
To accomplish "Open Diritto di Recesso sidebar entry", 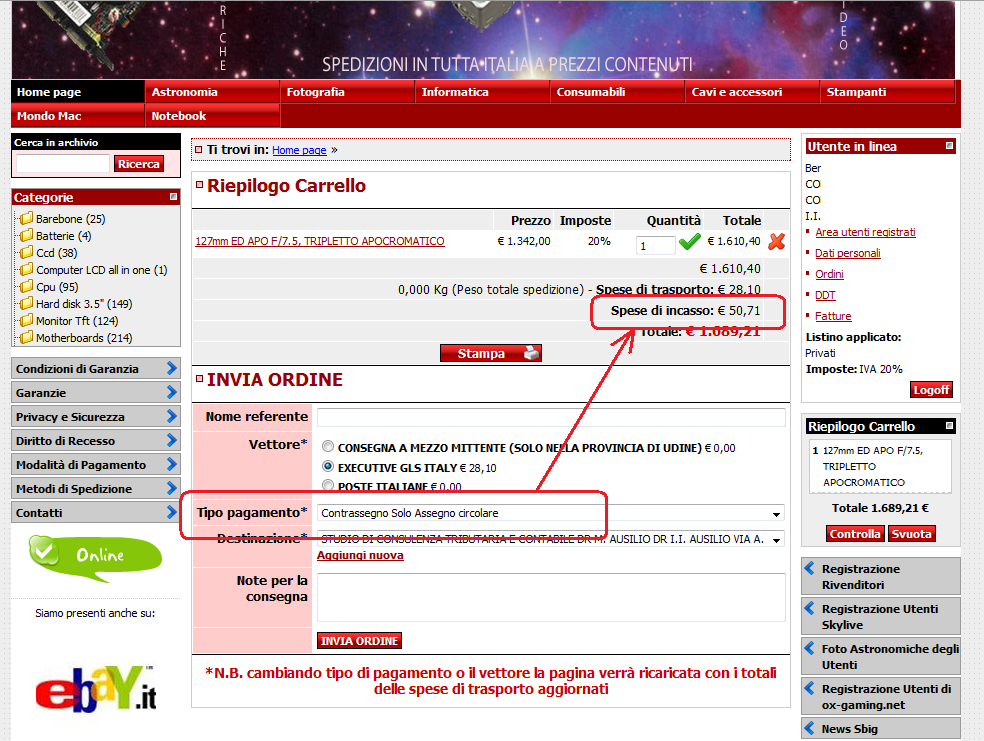I will pos(95,440).
